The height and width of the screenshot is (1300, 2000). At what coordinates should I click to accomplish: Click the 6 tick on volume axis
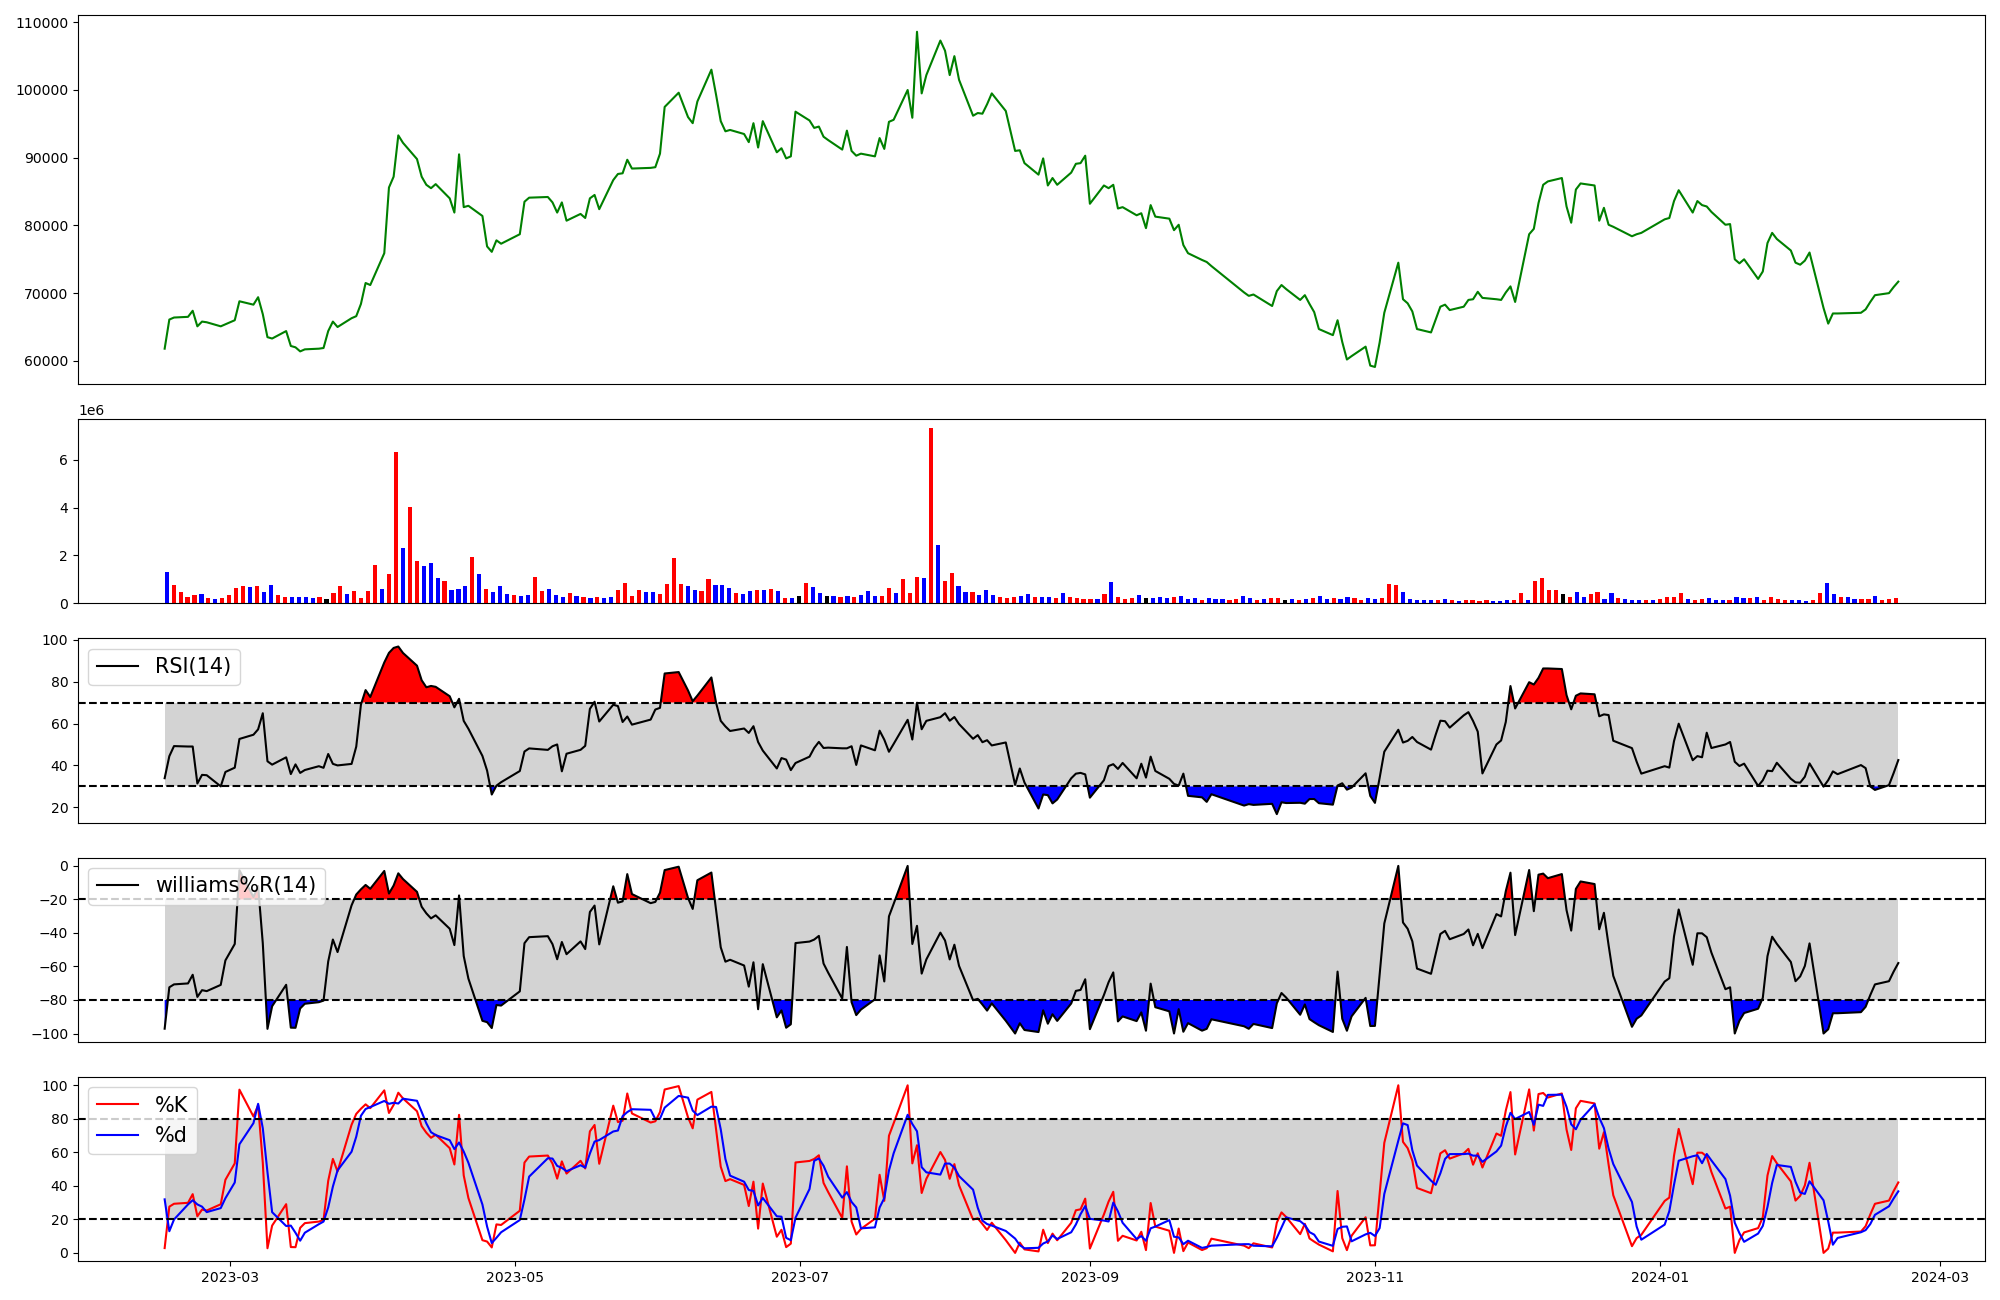click(63, 461)
